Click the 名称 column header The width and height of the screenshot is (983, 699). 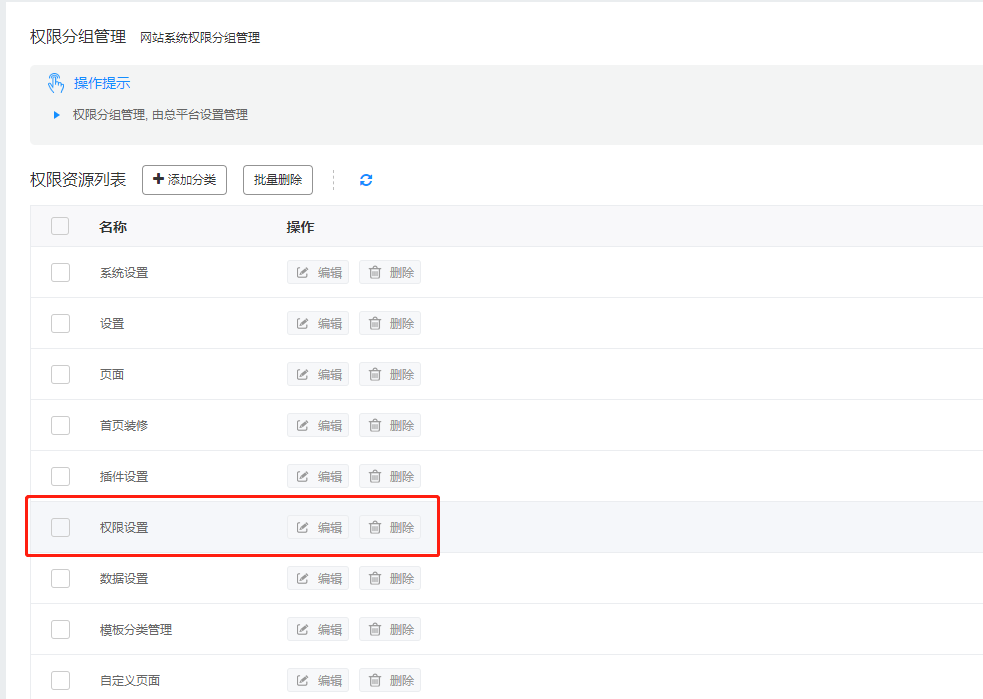coord(113,227)
